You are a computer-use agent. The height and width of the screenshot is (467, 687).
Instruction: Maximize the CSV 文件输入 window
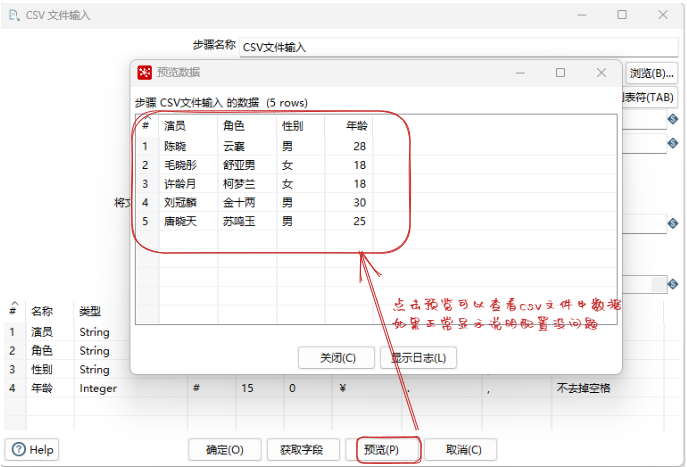pyautogui.click(x=622, y=15)
